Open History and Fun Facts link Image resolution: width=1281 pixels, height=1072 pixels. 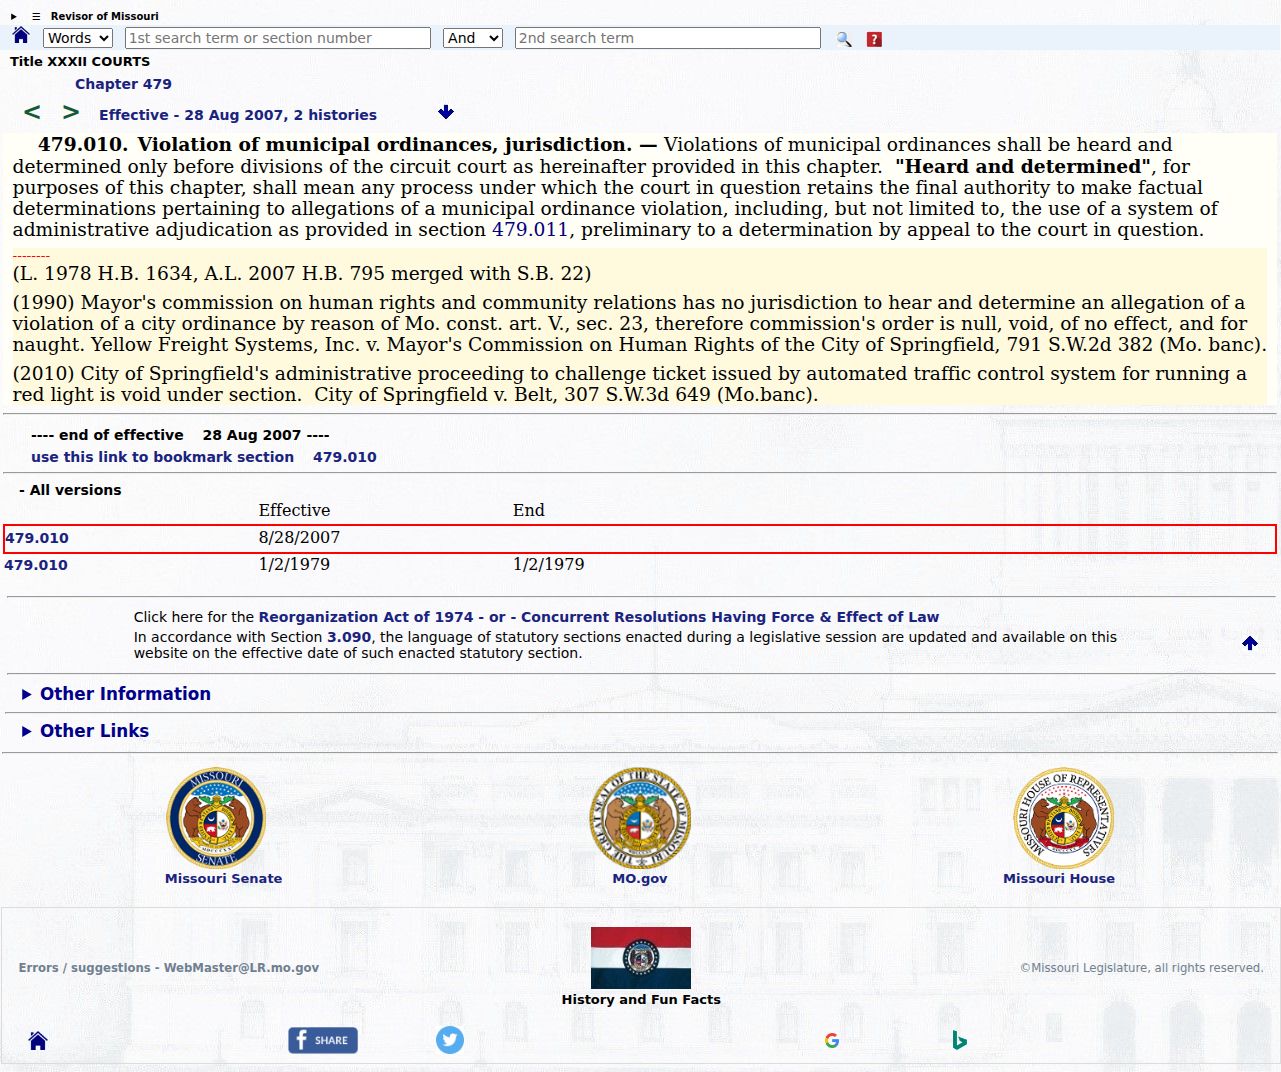pos(641,999)
